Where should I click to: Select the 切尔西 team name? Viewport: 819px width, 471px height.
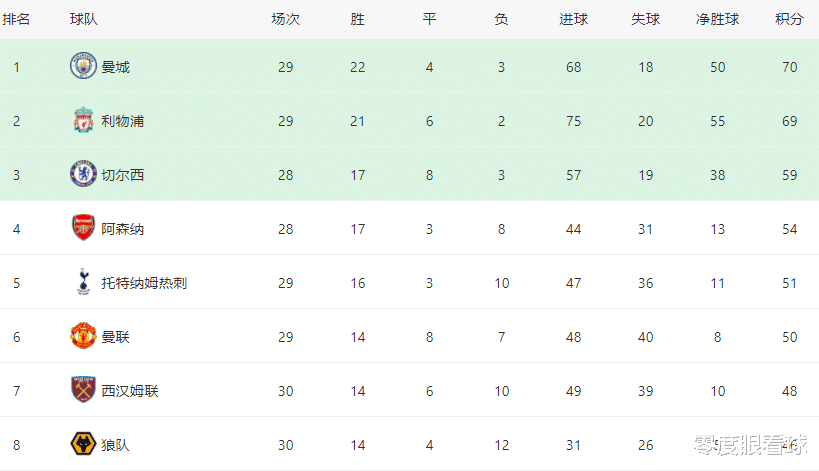click(x=123, y=175)
